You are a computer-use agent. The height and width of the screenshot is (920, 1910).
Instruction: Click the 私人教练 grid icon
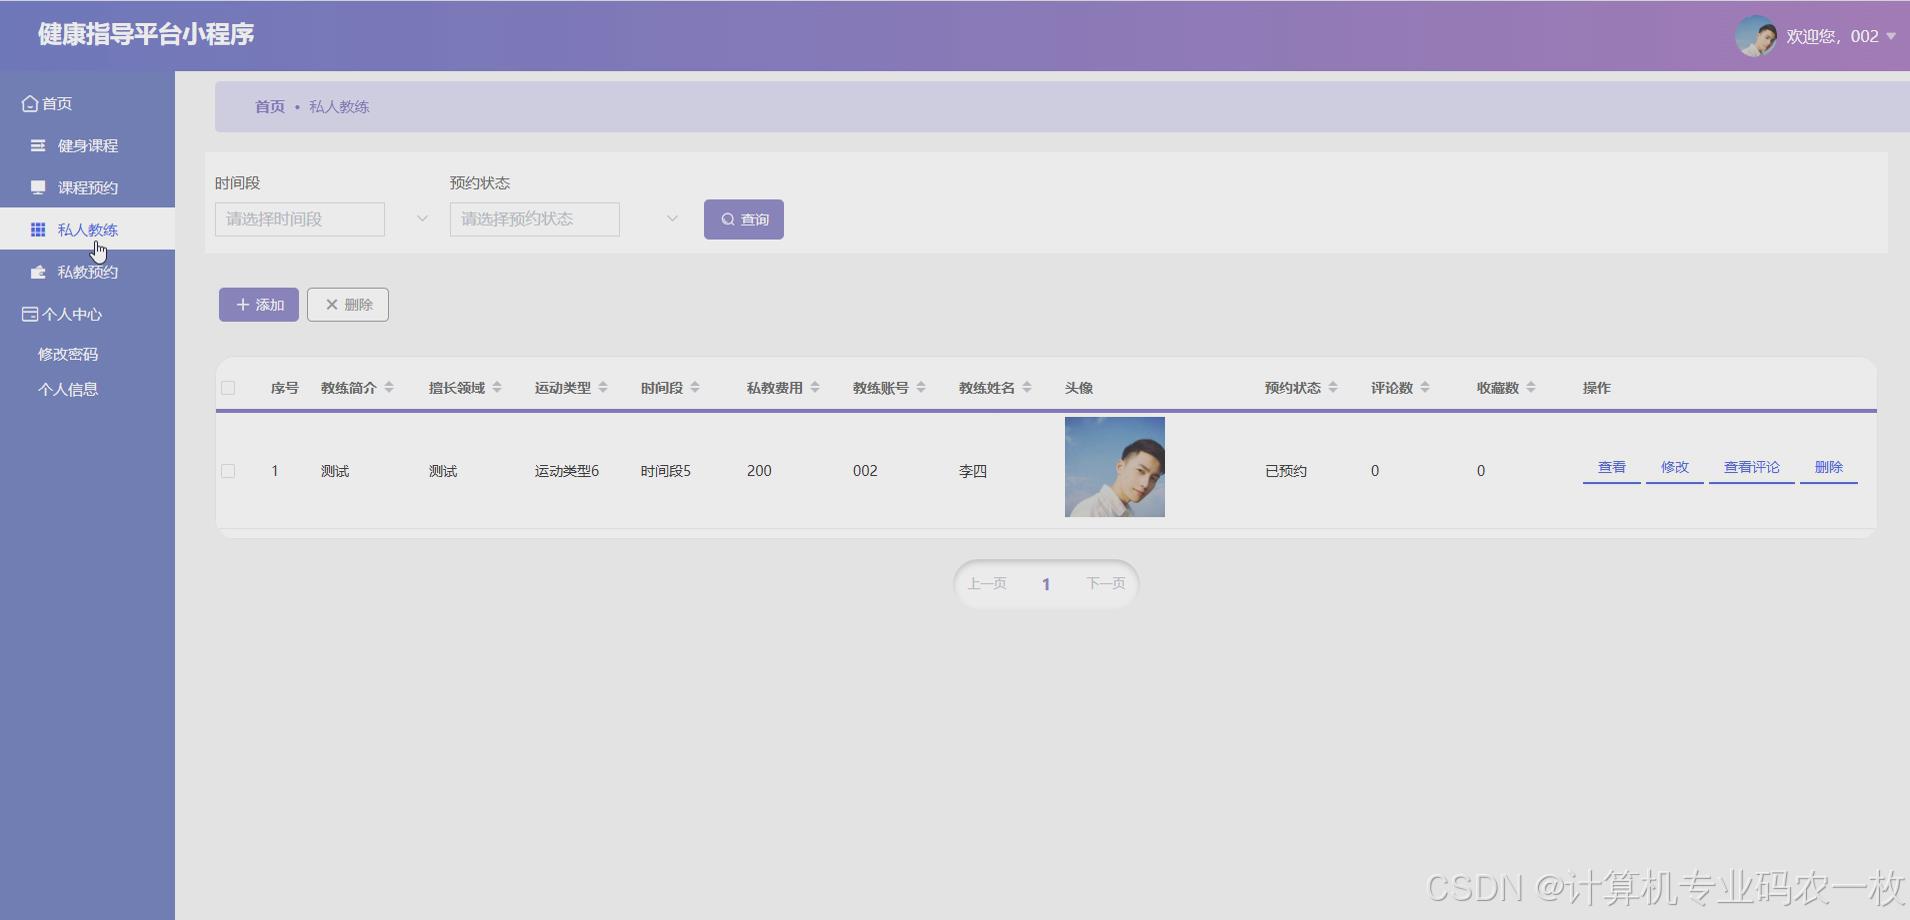coord(37,229)
